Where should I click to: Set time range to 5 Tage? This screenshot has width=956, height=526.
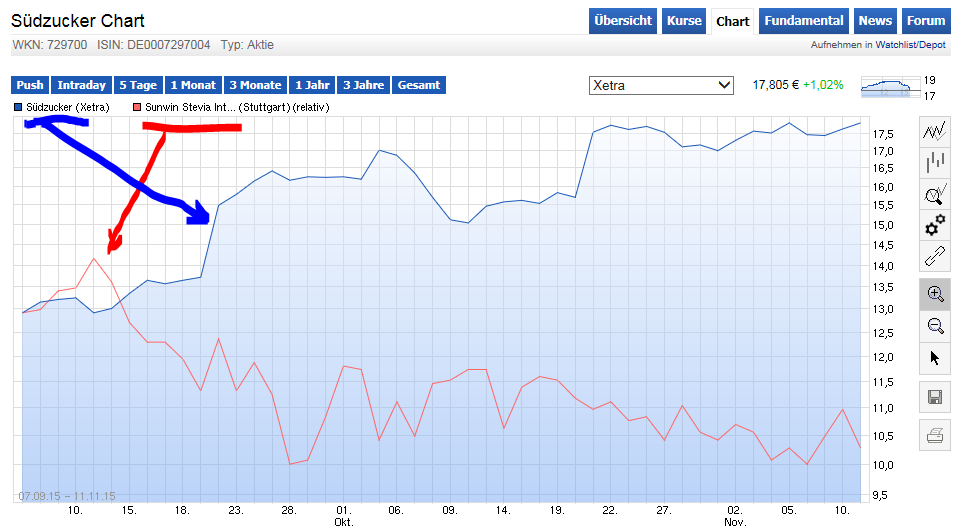pyautogui.click(x=138, y=85)
